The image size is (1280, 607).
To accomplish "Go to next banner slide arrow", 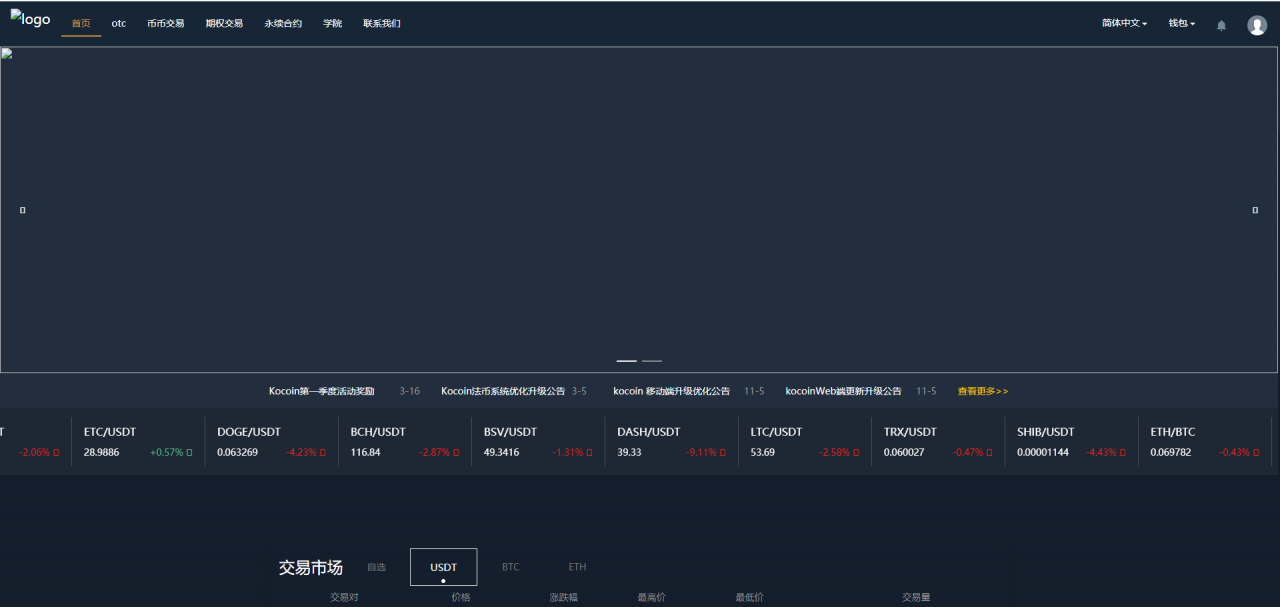I will point(1255,210).
